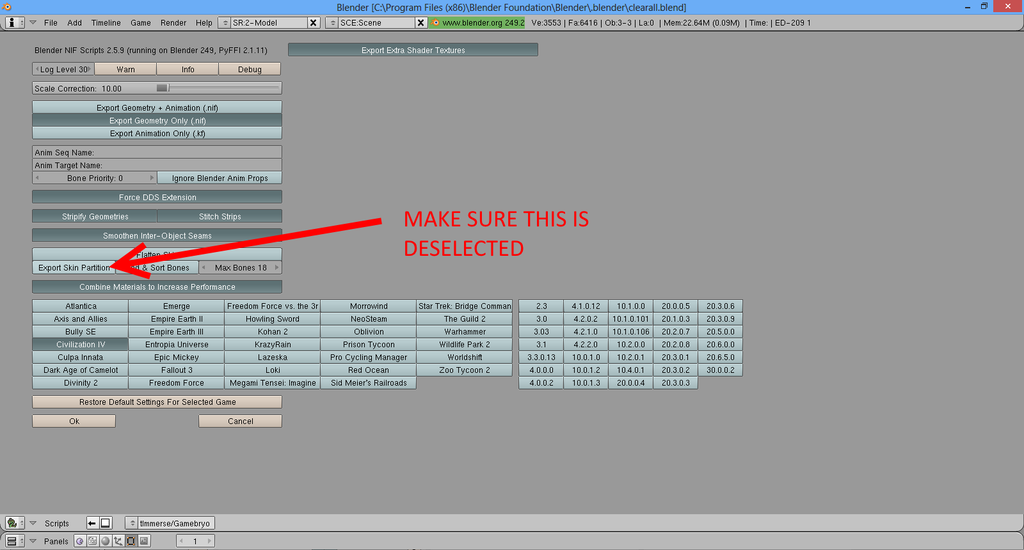Switch to Shading context sphere icon
The width and height of the screenshot is (1024, 550).
(x=105, y=541)
